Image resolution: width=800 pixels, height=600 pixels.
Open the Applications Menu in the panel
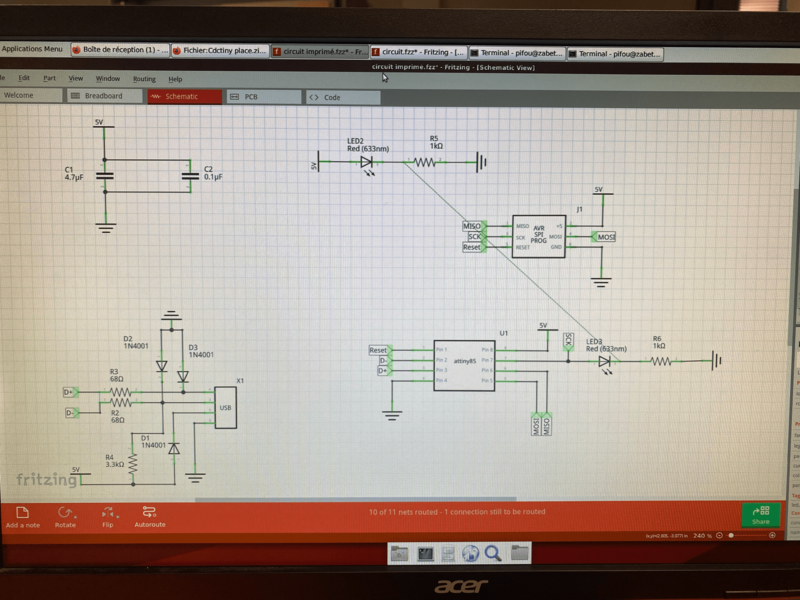click(33, 49)
